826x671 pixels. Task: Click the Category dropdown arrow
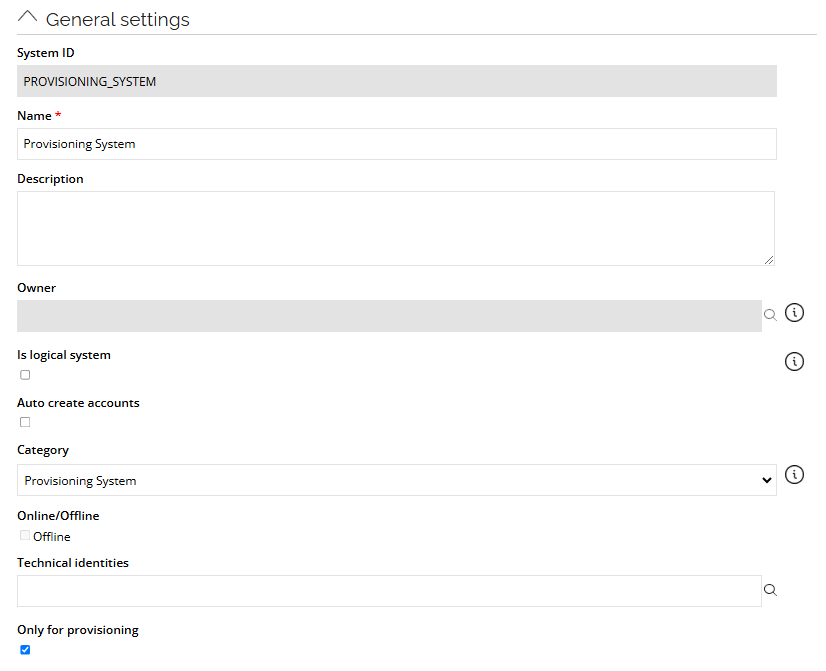(x=766, y=480)
